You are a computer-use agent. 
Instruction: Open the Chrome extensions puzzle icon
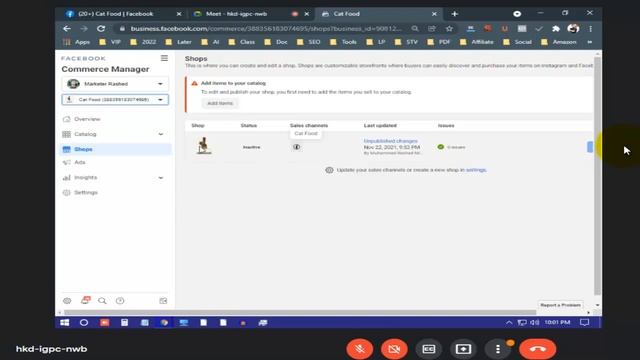point(556,29)
